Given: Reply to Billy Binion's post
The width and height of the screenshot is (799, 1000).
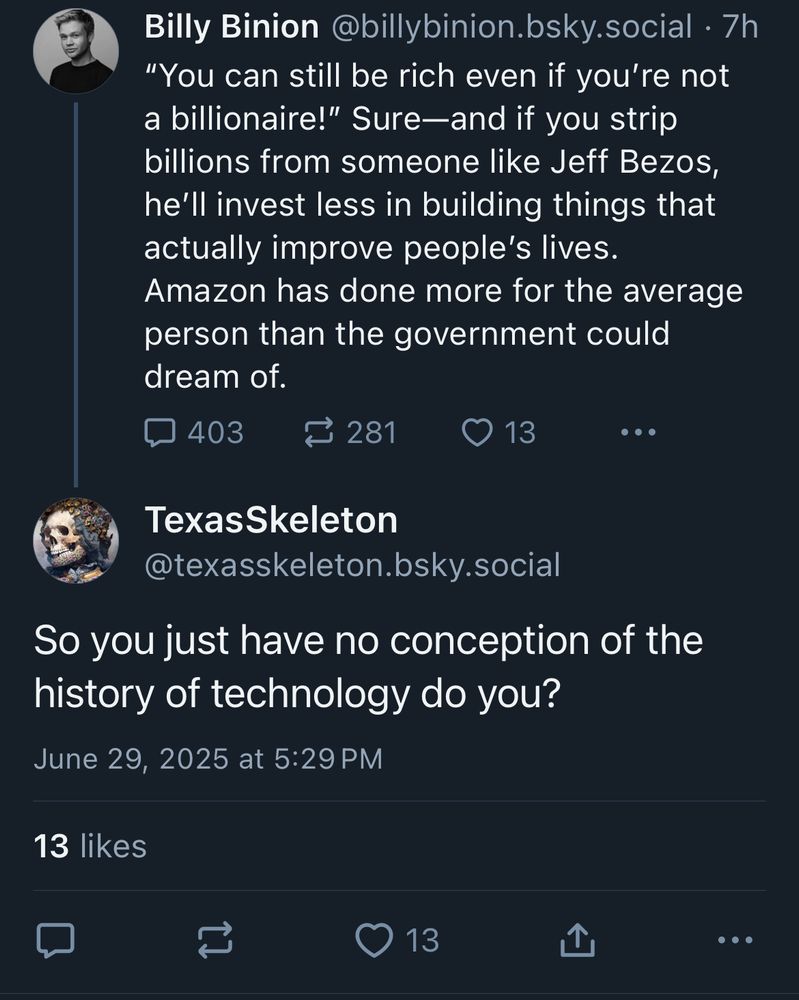Looking at the screenshot, I should point(161,432).
